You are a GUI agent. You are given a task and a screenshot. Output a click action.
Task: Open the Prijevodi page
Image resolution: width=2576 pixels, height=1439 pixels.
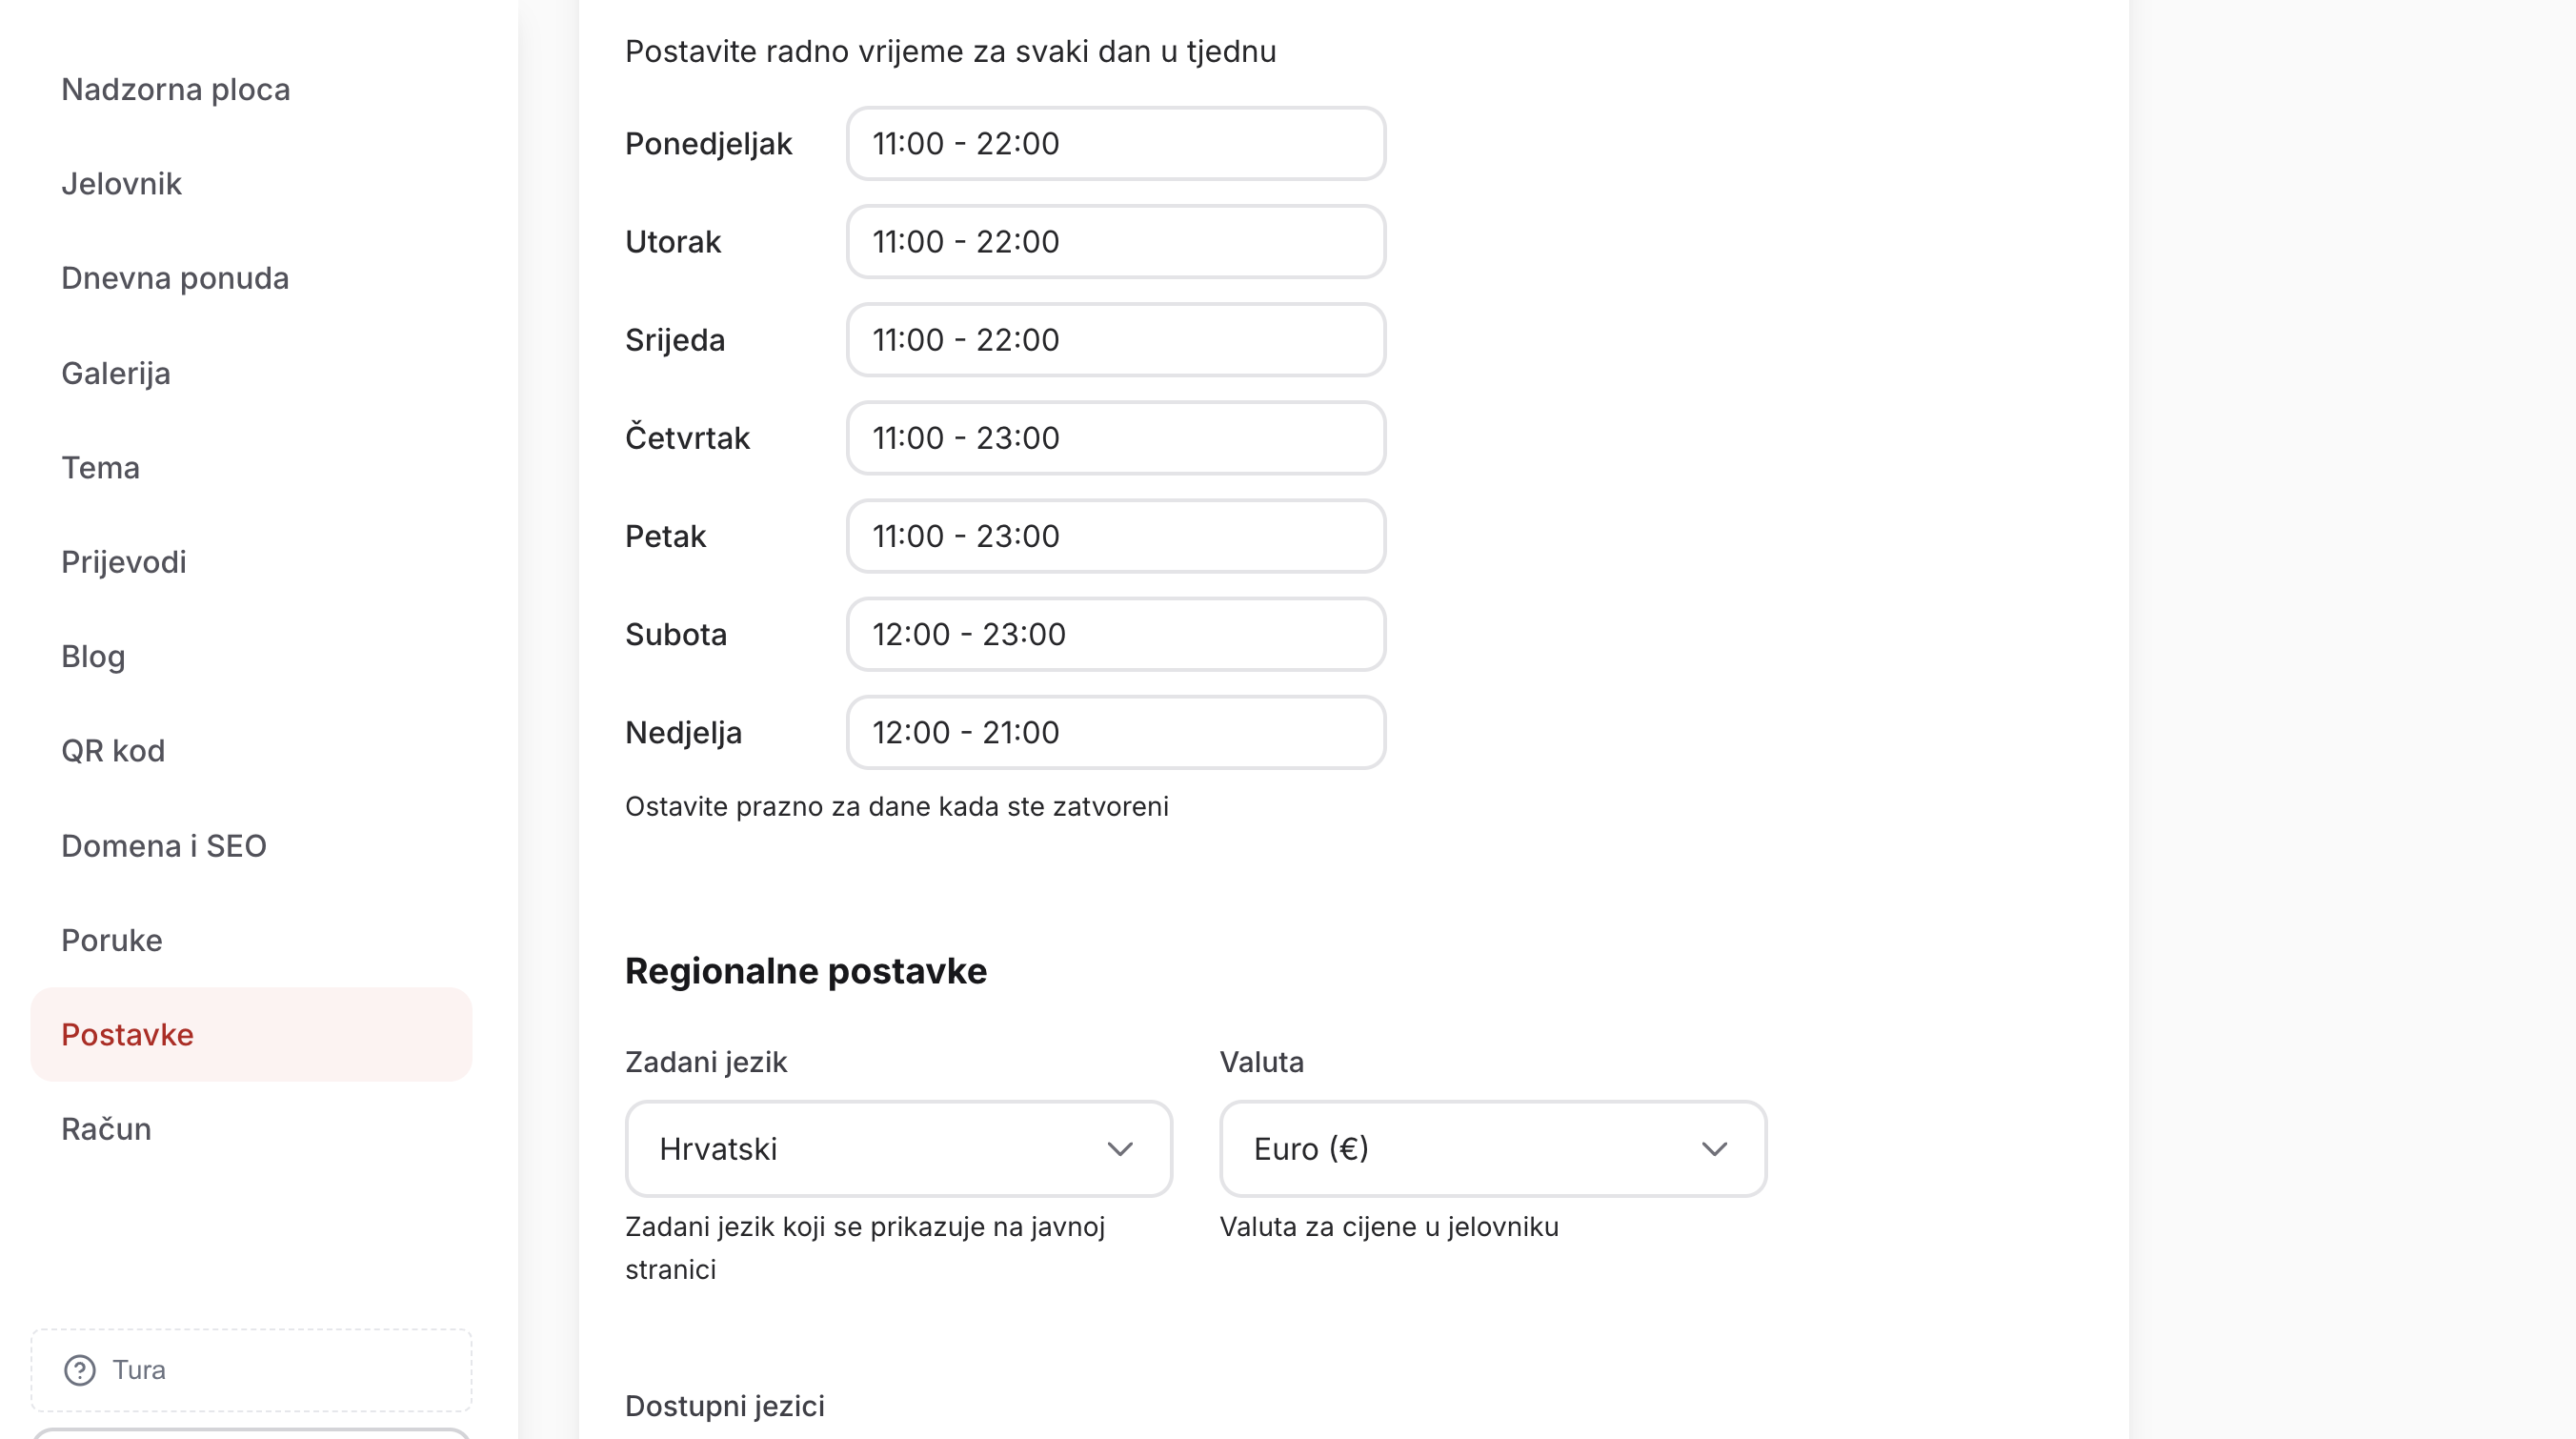[123, 561]
